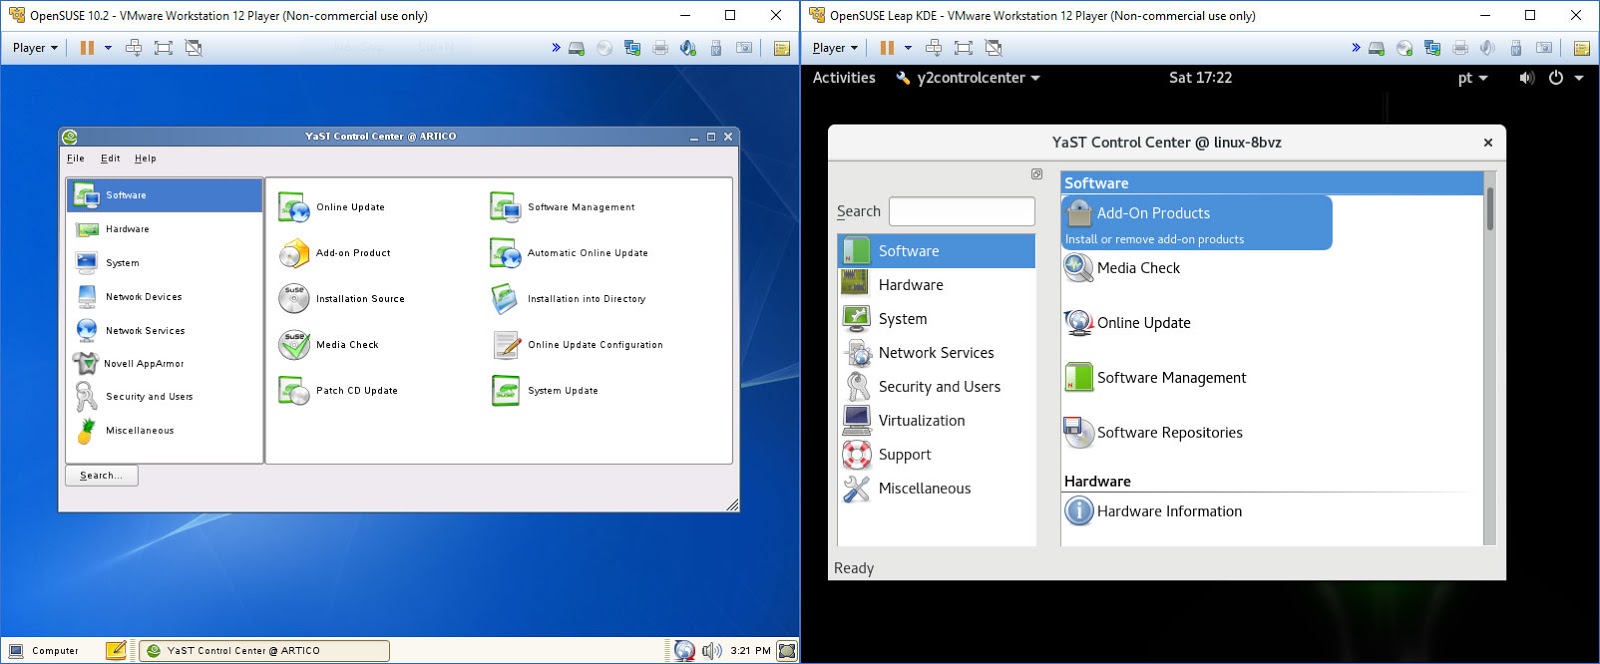
Task: Click volume icon in GNOME top bar
Action: (x=1526, y=78)
